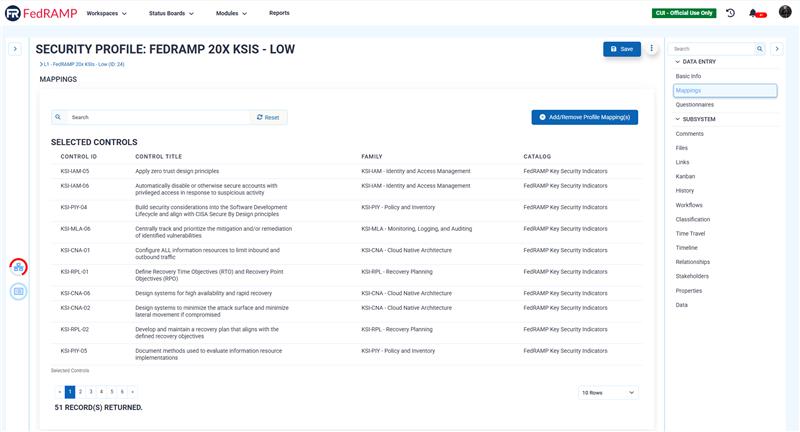Open the Status Boards menu

171,13
